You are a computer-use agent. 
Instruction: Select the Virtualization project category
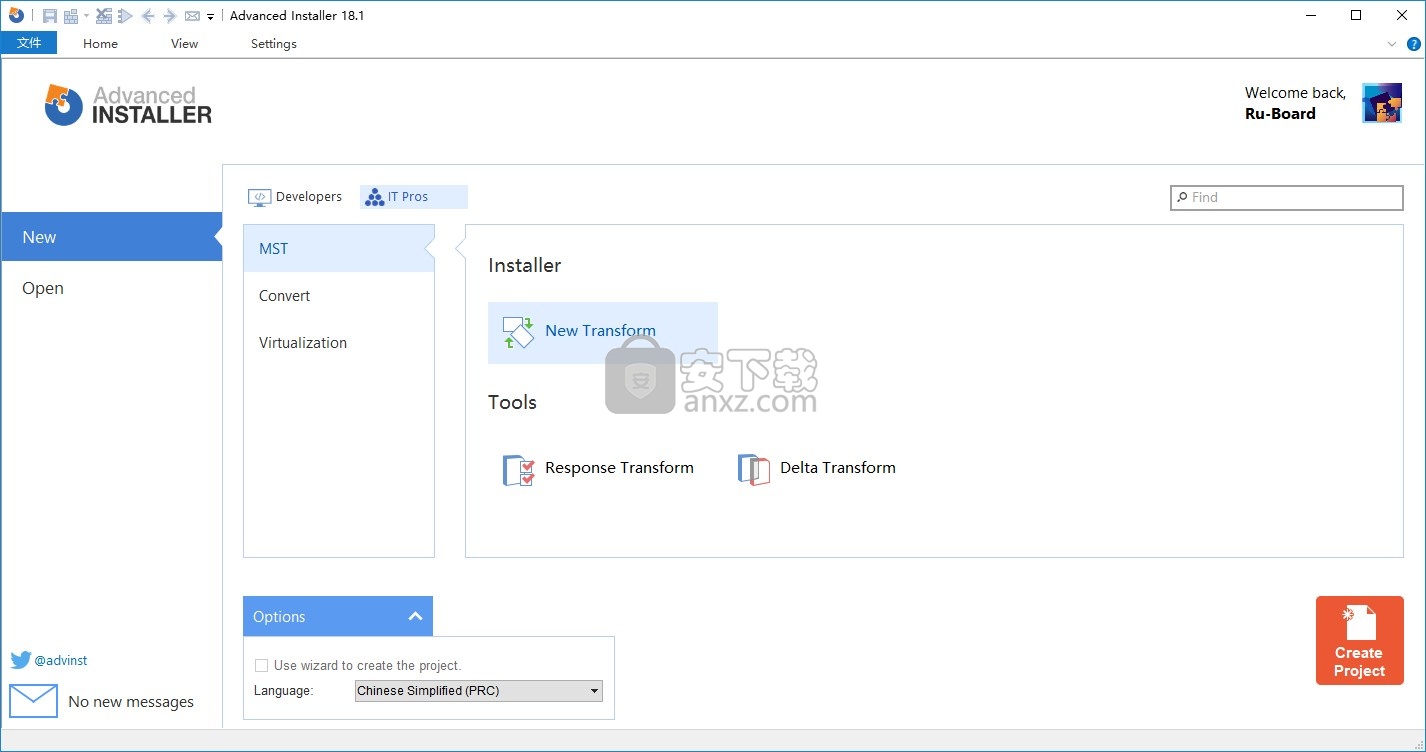(339, 342)
